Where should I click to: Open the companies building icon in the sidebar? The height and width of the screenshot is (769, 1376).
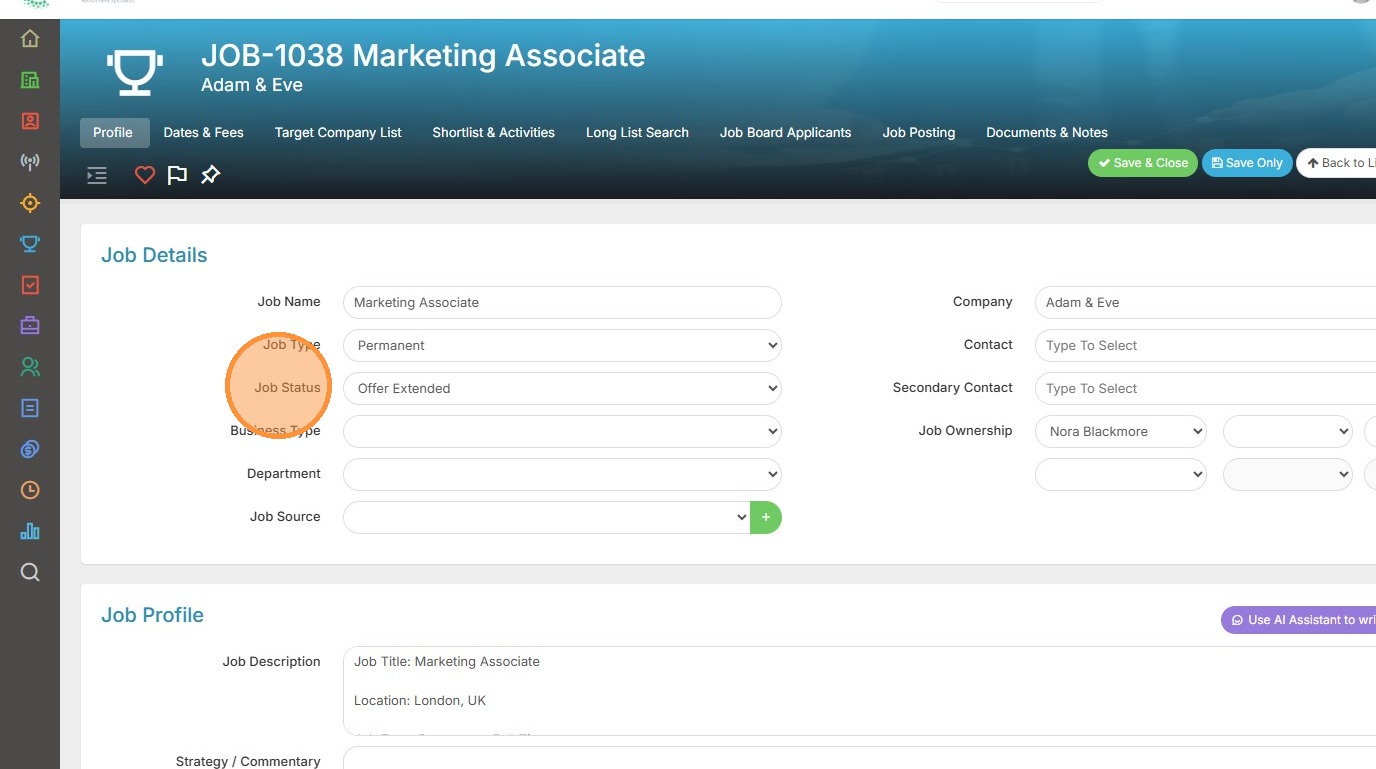pos(30,80)
